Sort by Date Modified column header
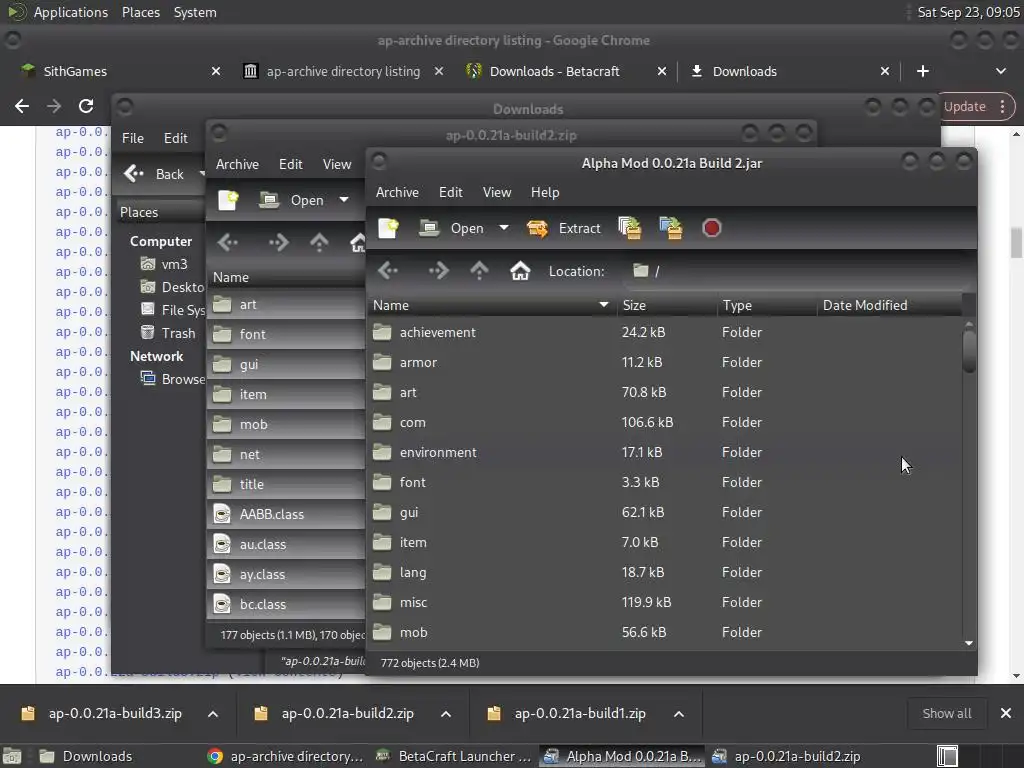The image size is (1024, 768). (889, 305)
